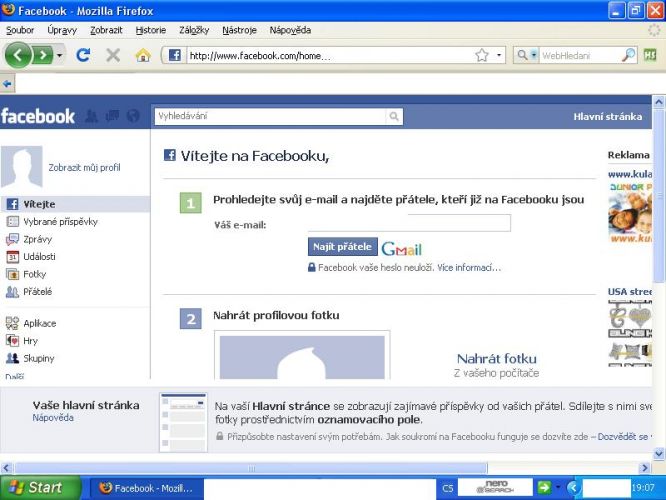This screenshot has height=500, width=666.
Task: Click the home page layout thumbnail
Action: 183,422
